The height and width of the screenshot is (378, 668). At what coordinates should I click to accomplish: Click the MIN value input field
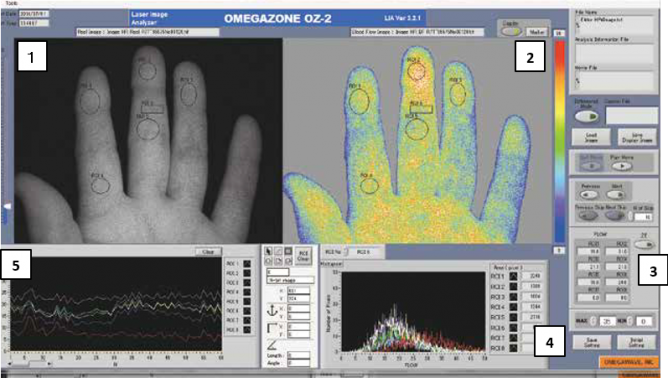pyautogui.click(x=644, y=321)
